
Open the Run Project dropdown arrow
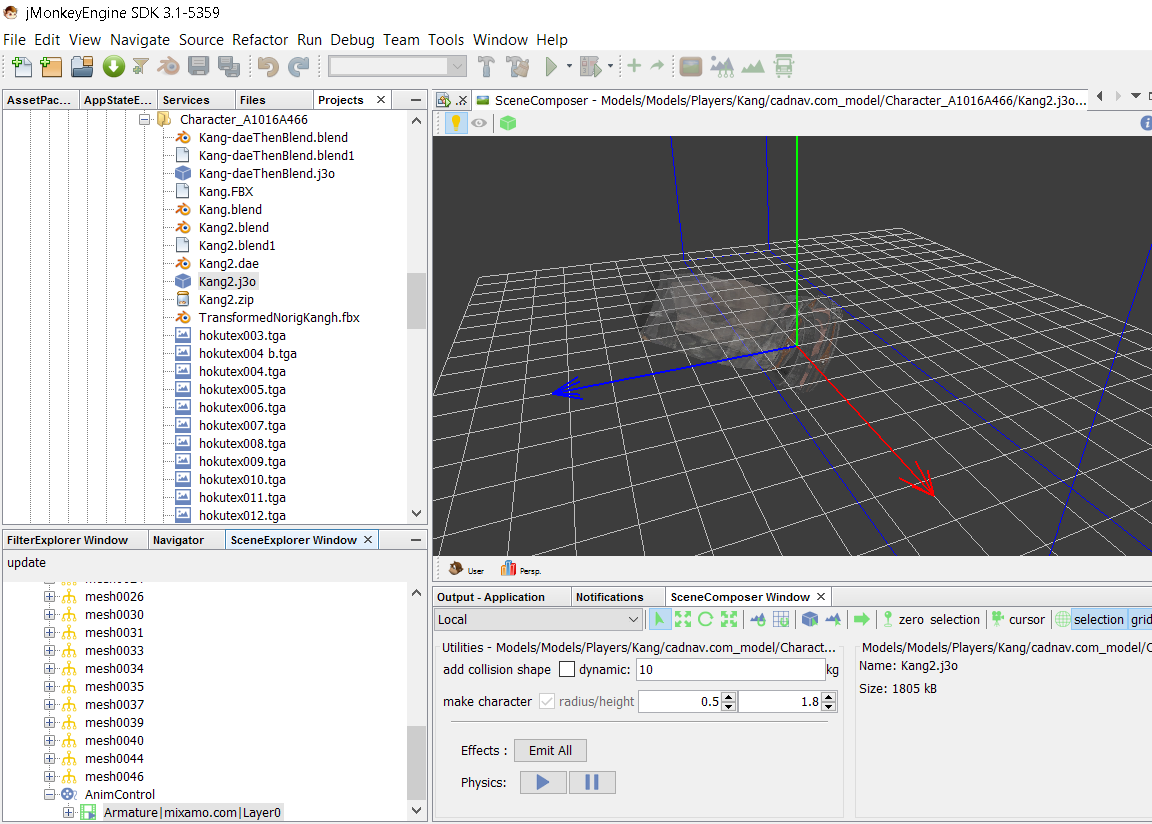(x=569, y=67)
